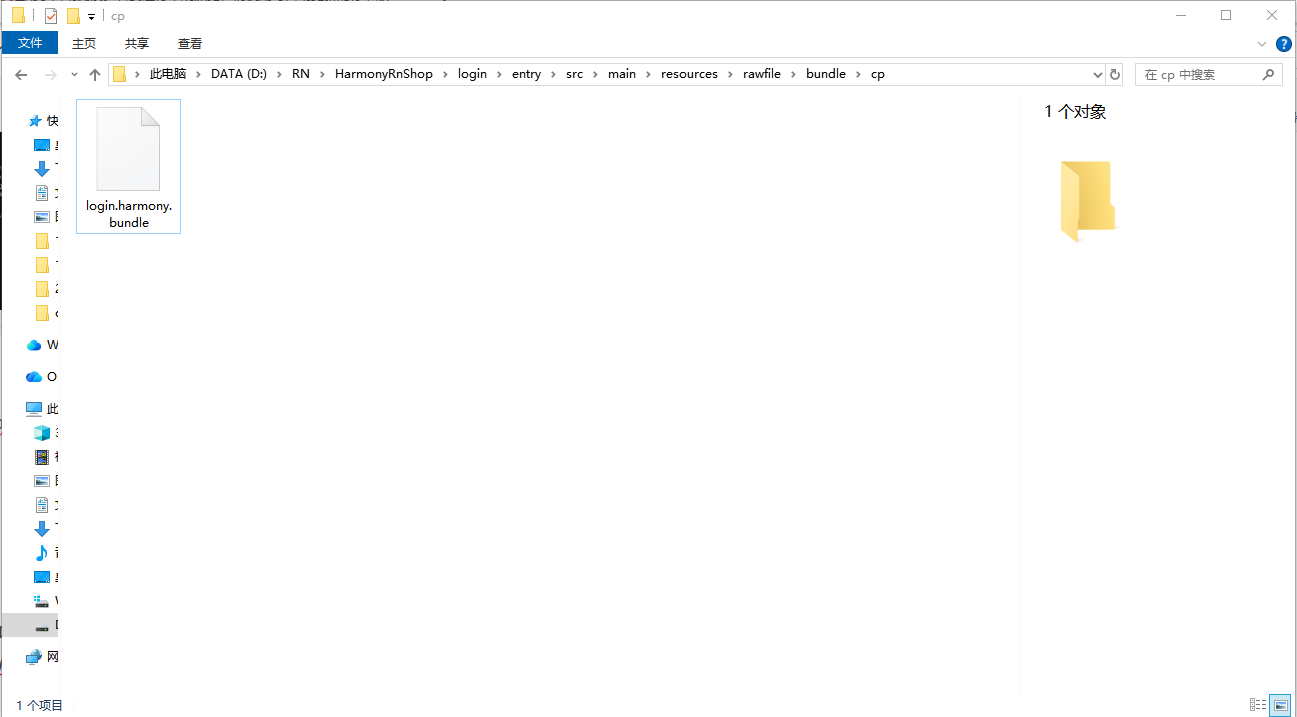
Task: Click the search magnifier icon
Action: click(1269, 74)
